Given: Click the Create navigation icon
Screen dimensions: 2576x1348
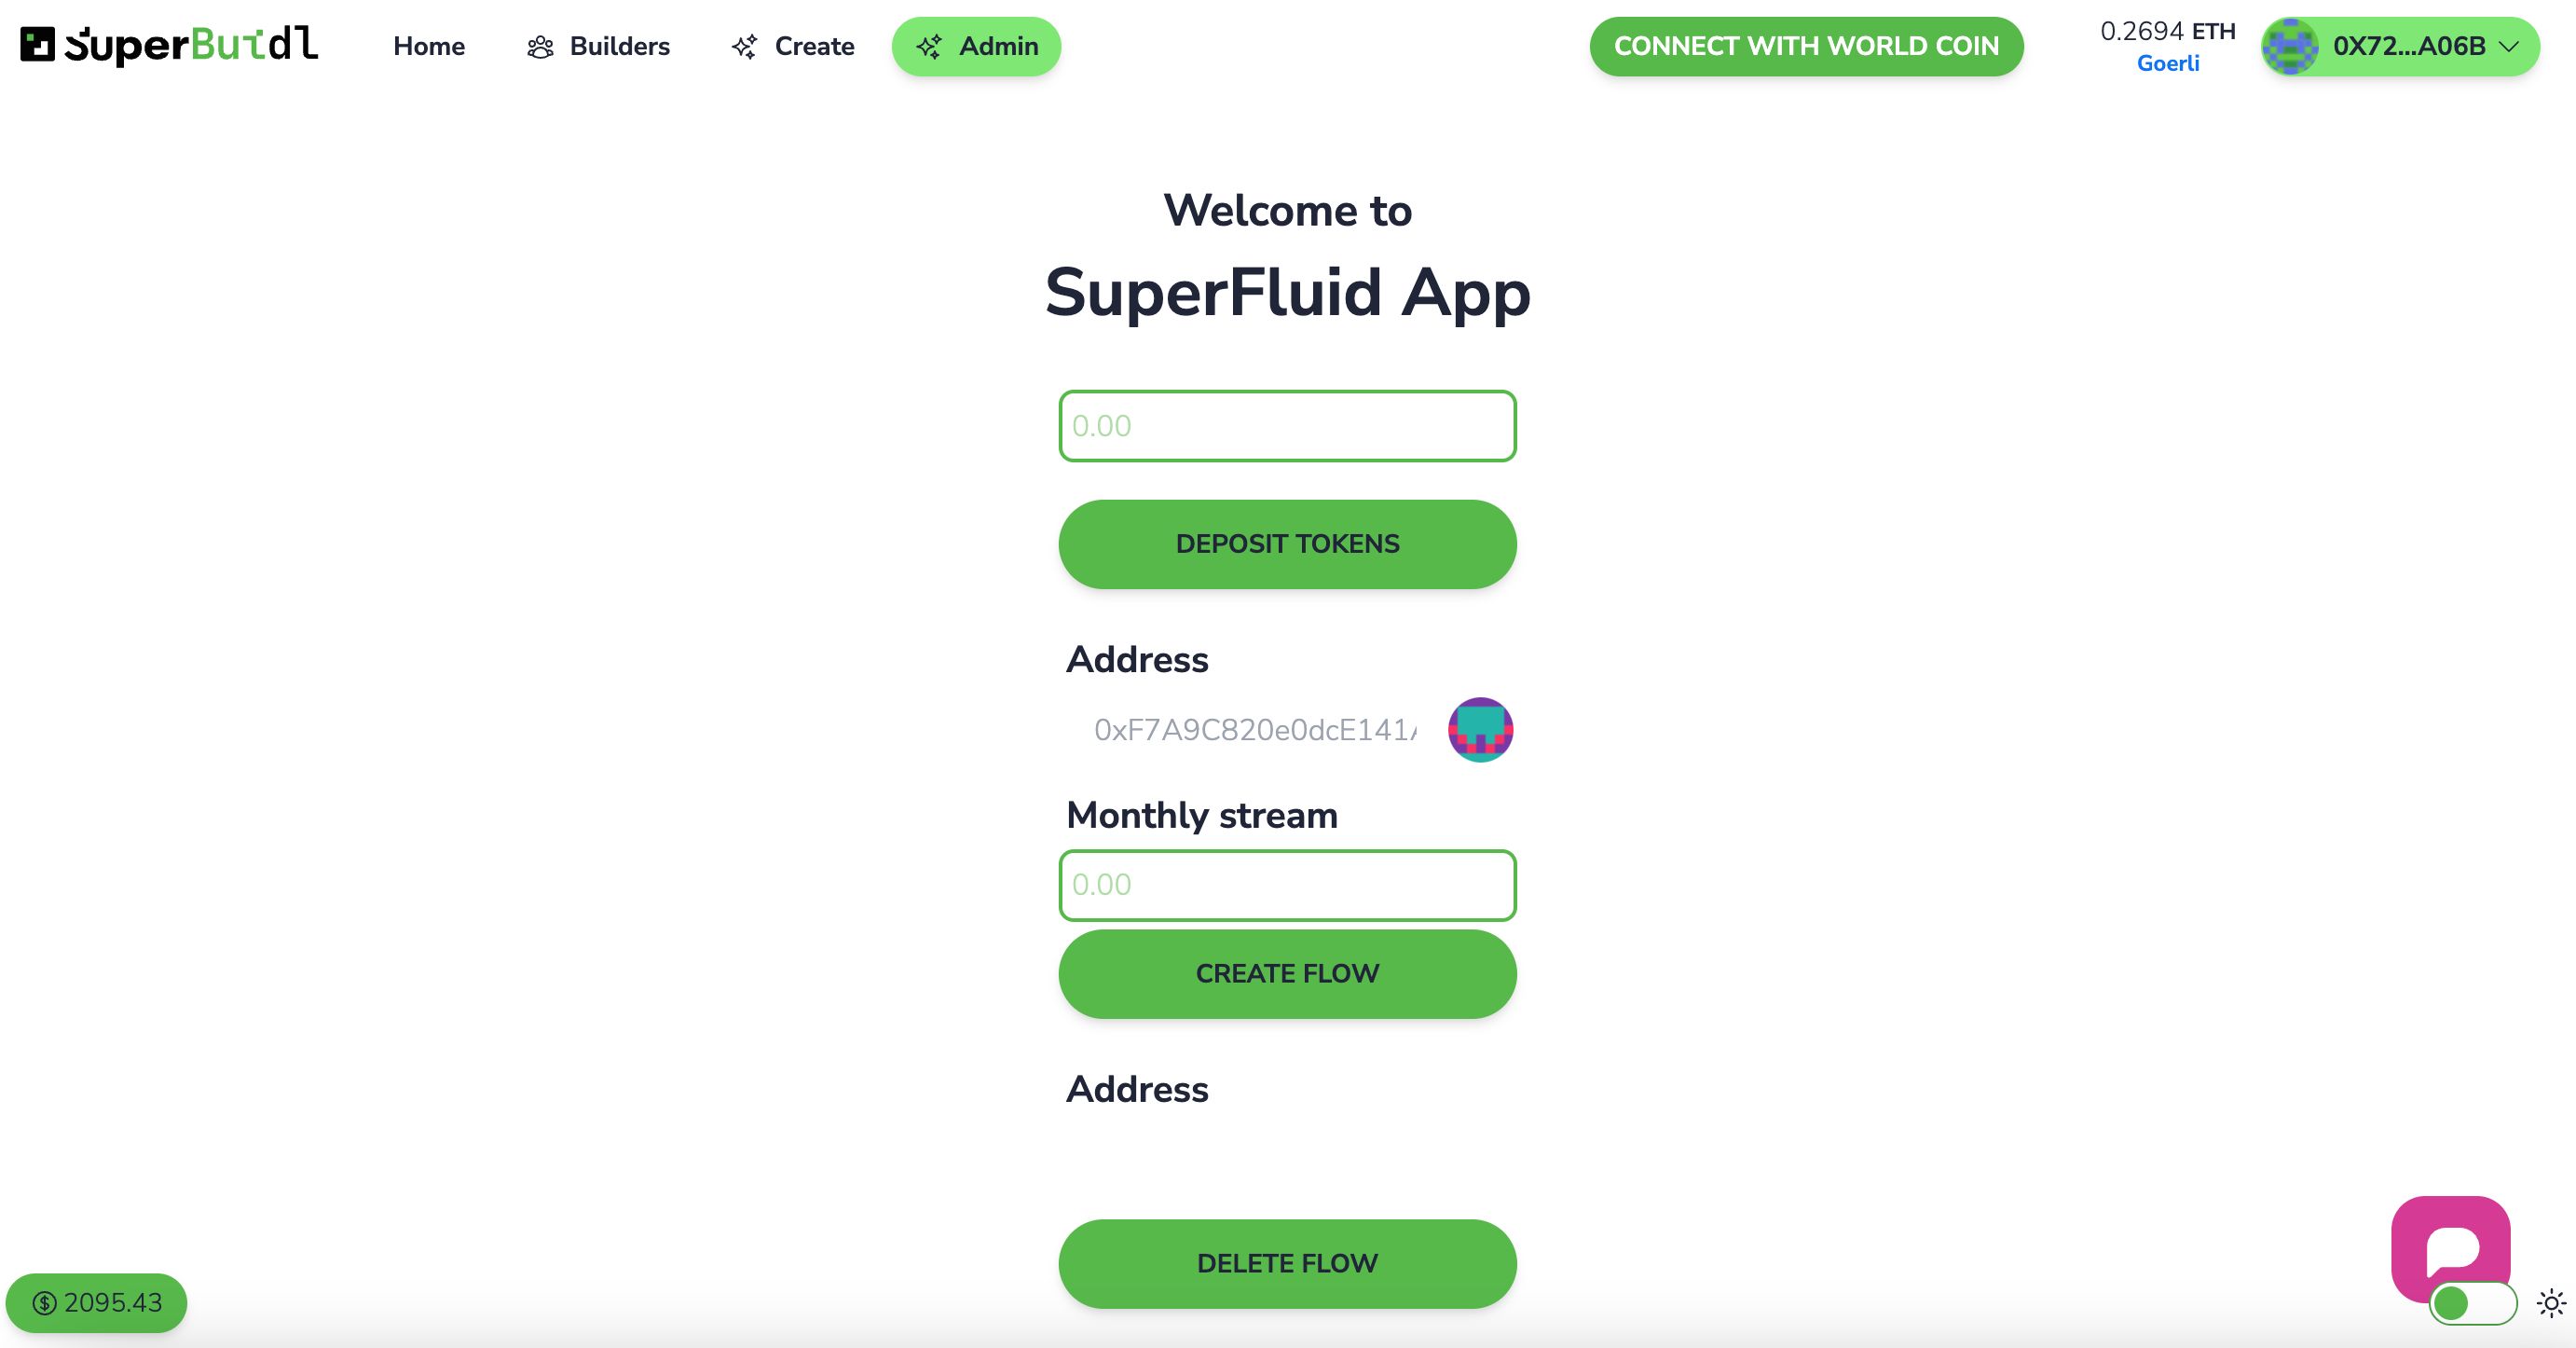Looking at the screenshot, I should pos(745,46).
